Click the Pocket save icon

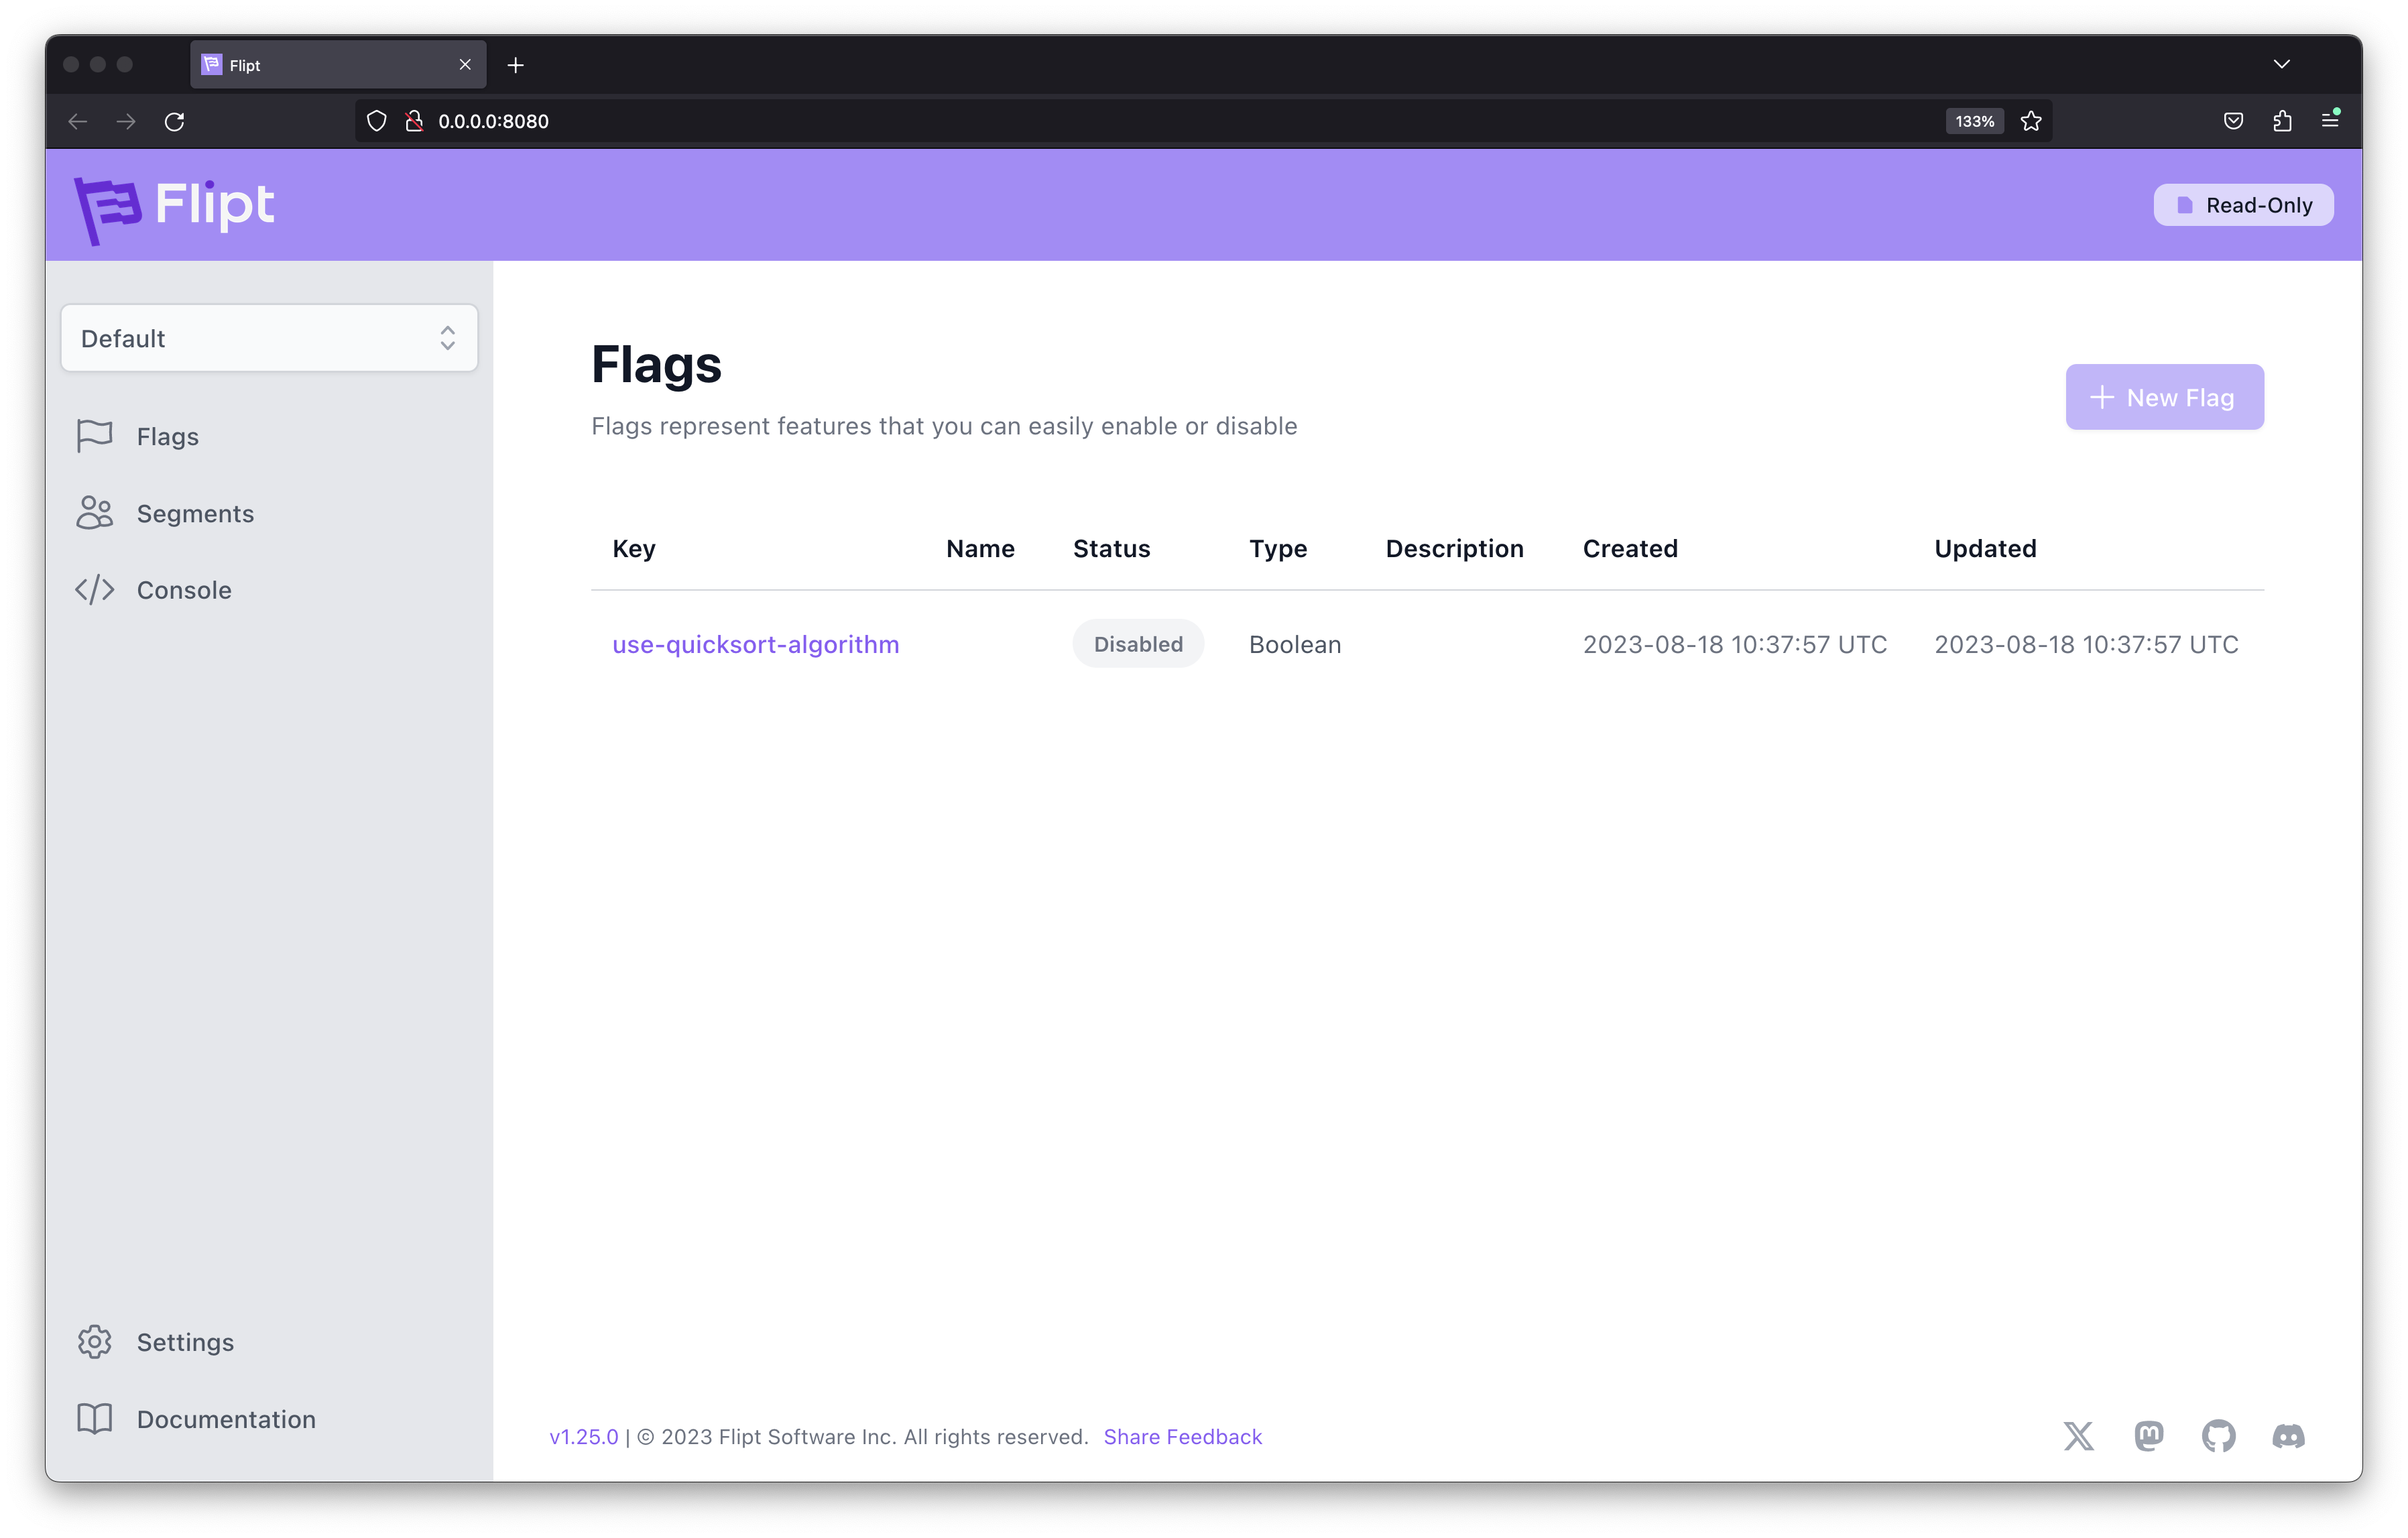point(2233,121)
